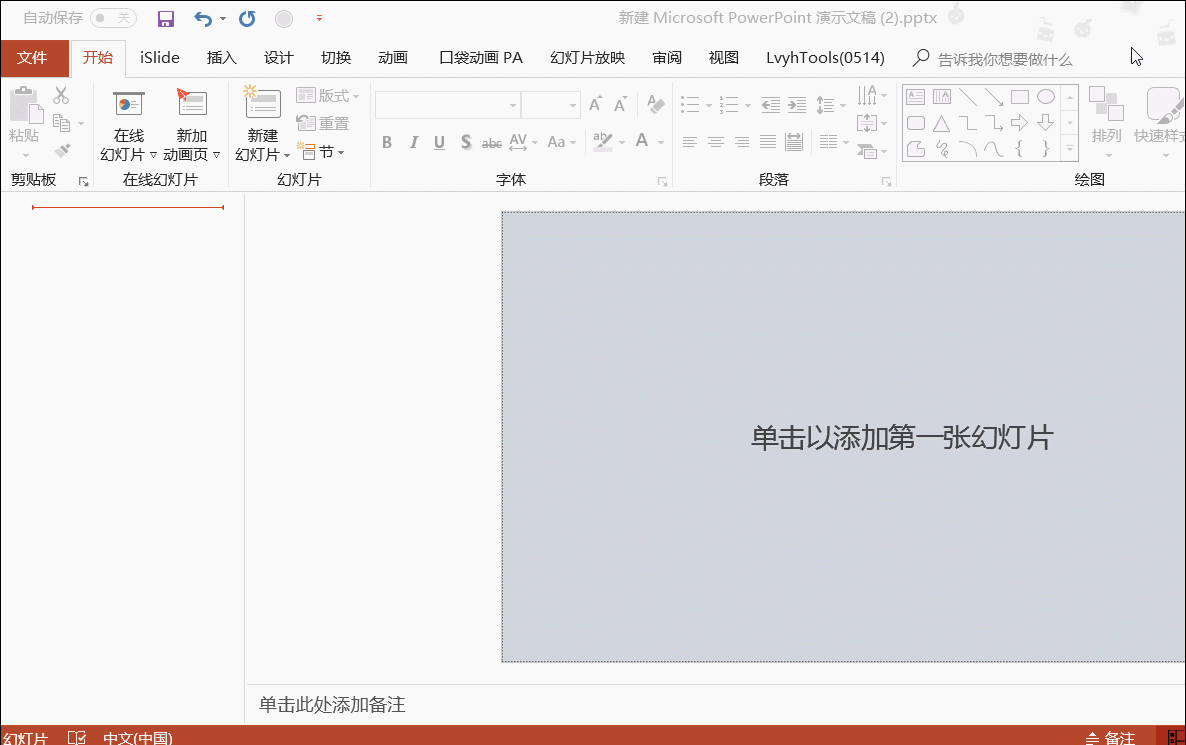1186x745 pixels.
Task: Select the Rectangle shape tool
Action: 1020,97
